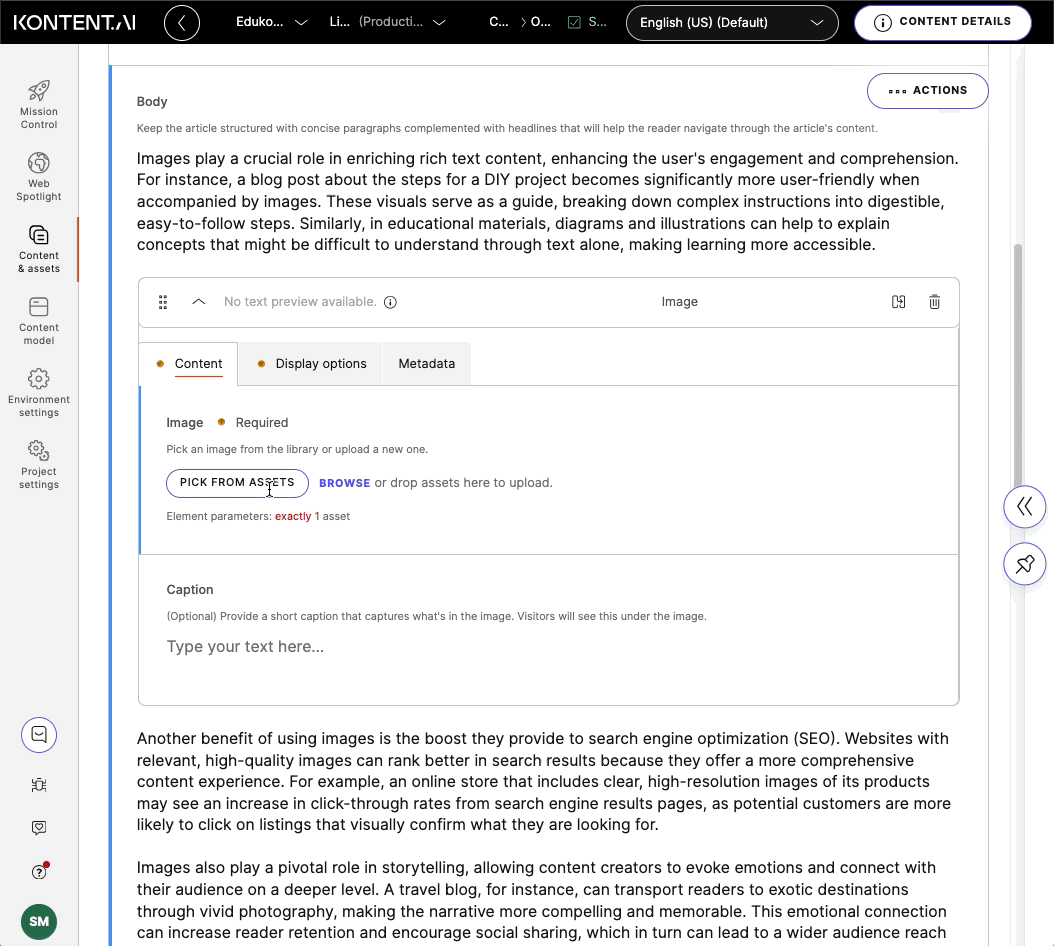Click first body paragraph about images
Image resolution: width=1054 pixels, height=946 pixels.
tap(548, 202)
